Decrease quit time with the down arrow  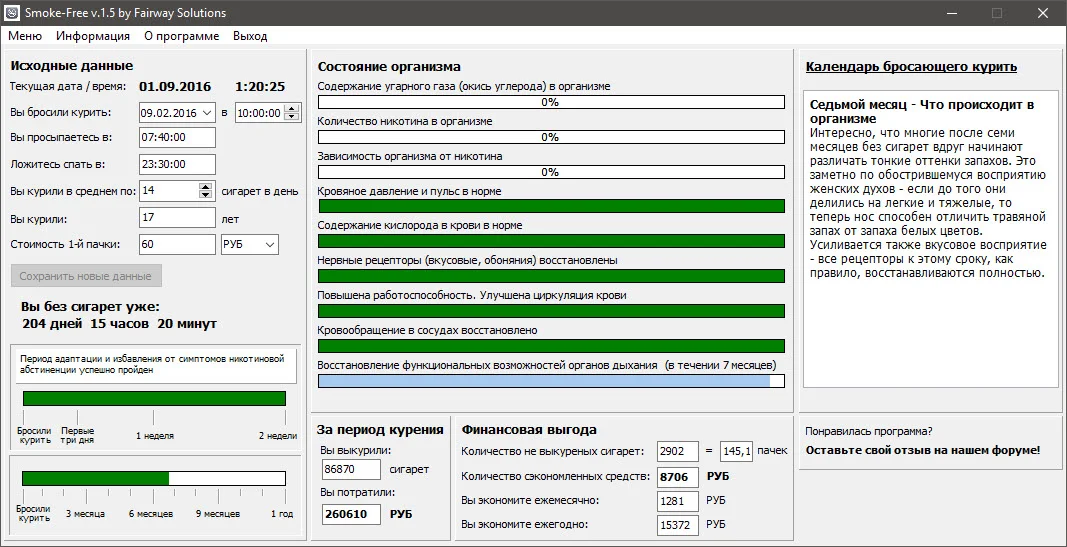pyautogui.click(x=292, y=118)
